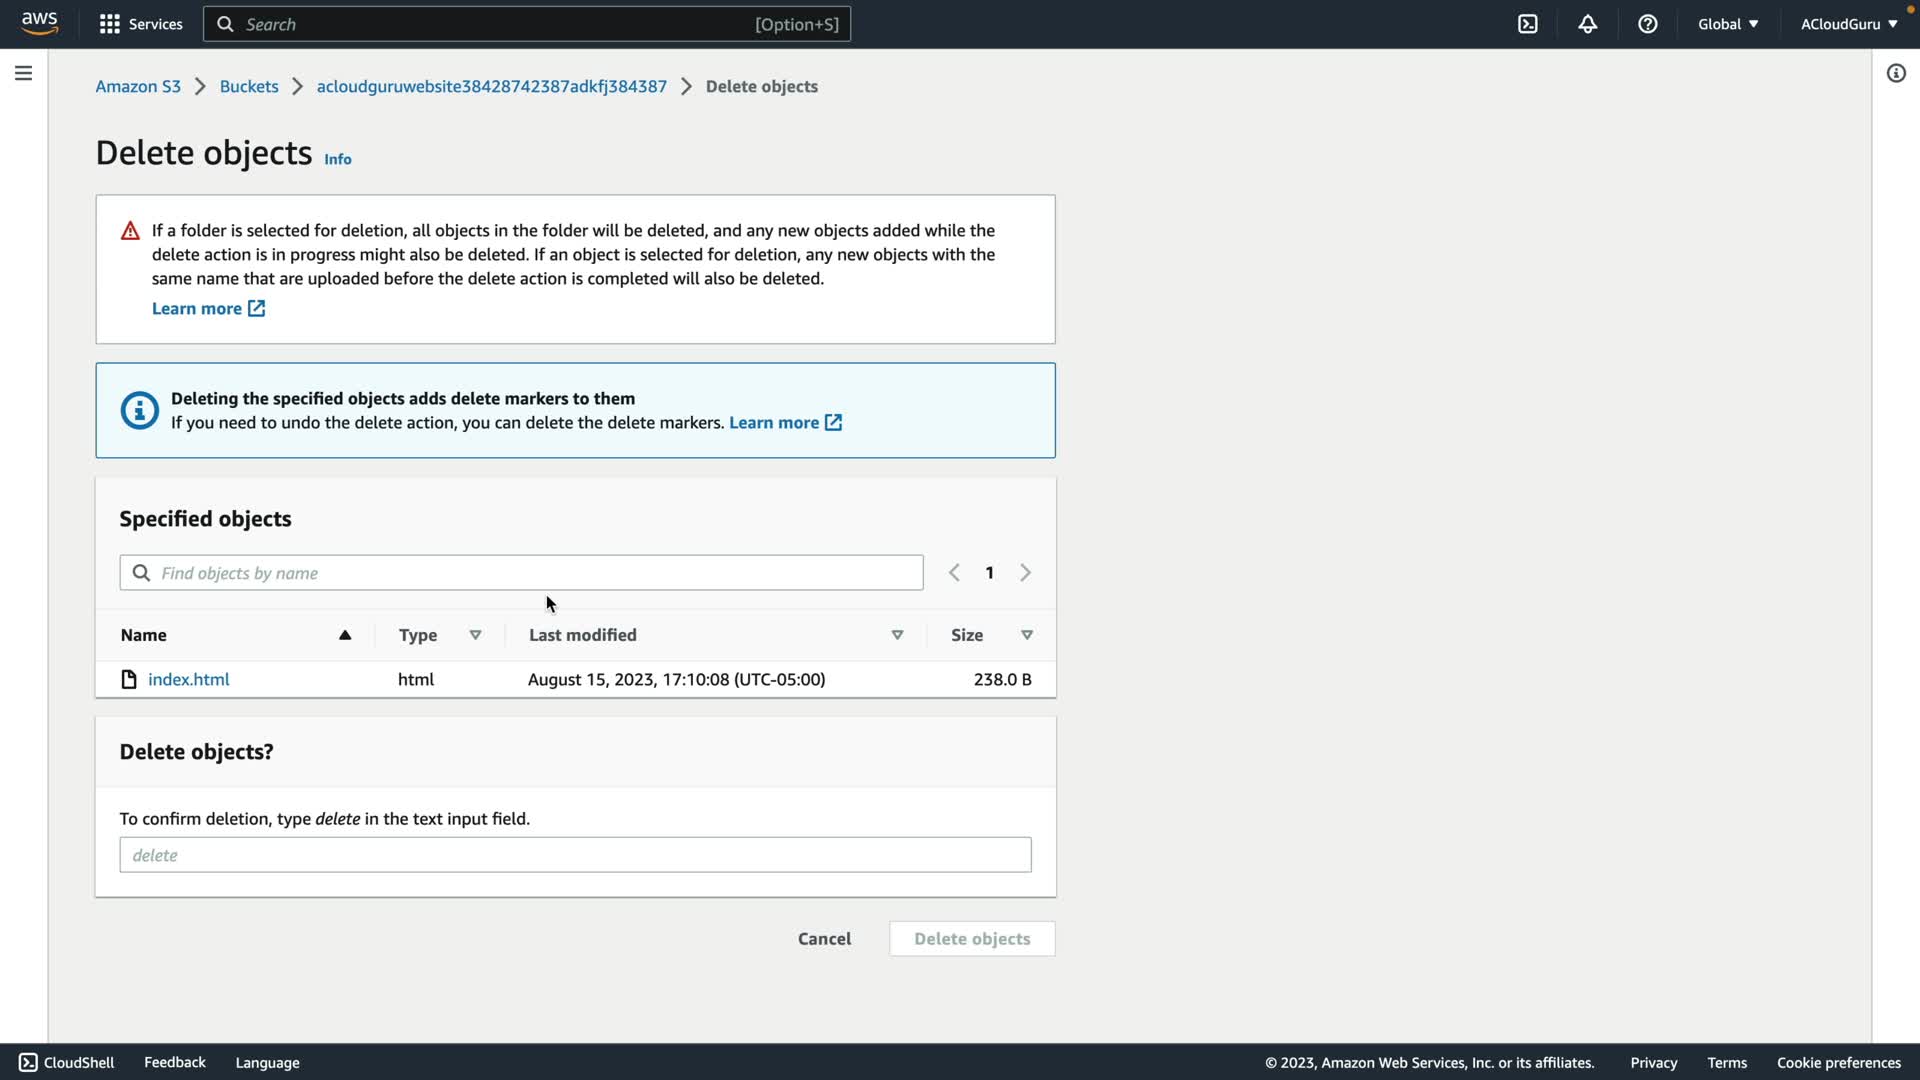Screen dimensions: 1920x1080
Task: Click the Cancel button
Action: pyautogui.click(x=824, y=938)
